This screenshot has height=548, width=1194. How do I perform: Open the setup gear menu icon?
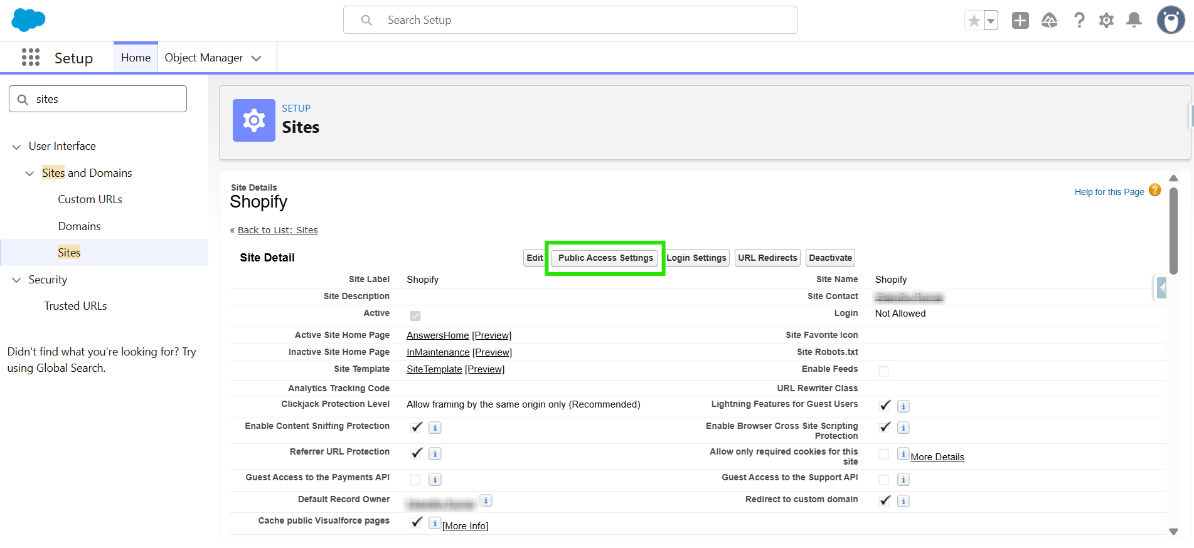(1106, 21)
